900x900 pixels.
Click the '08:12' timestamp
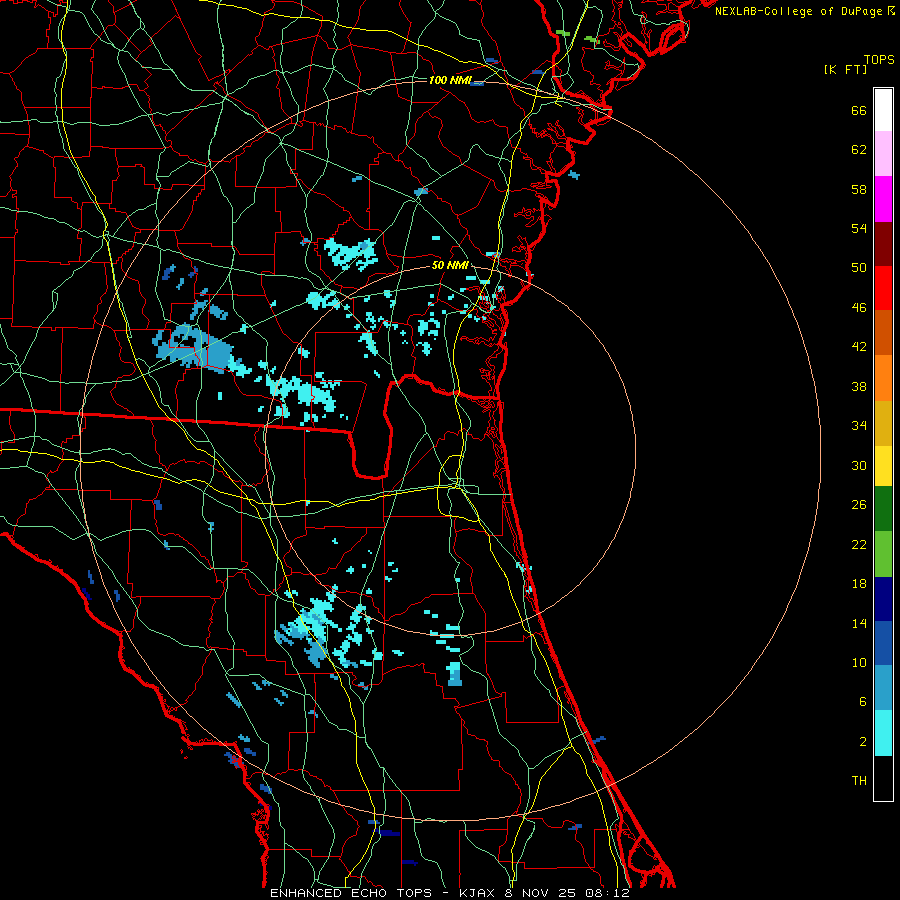tap(607, 893)
